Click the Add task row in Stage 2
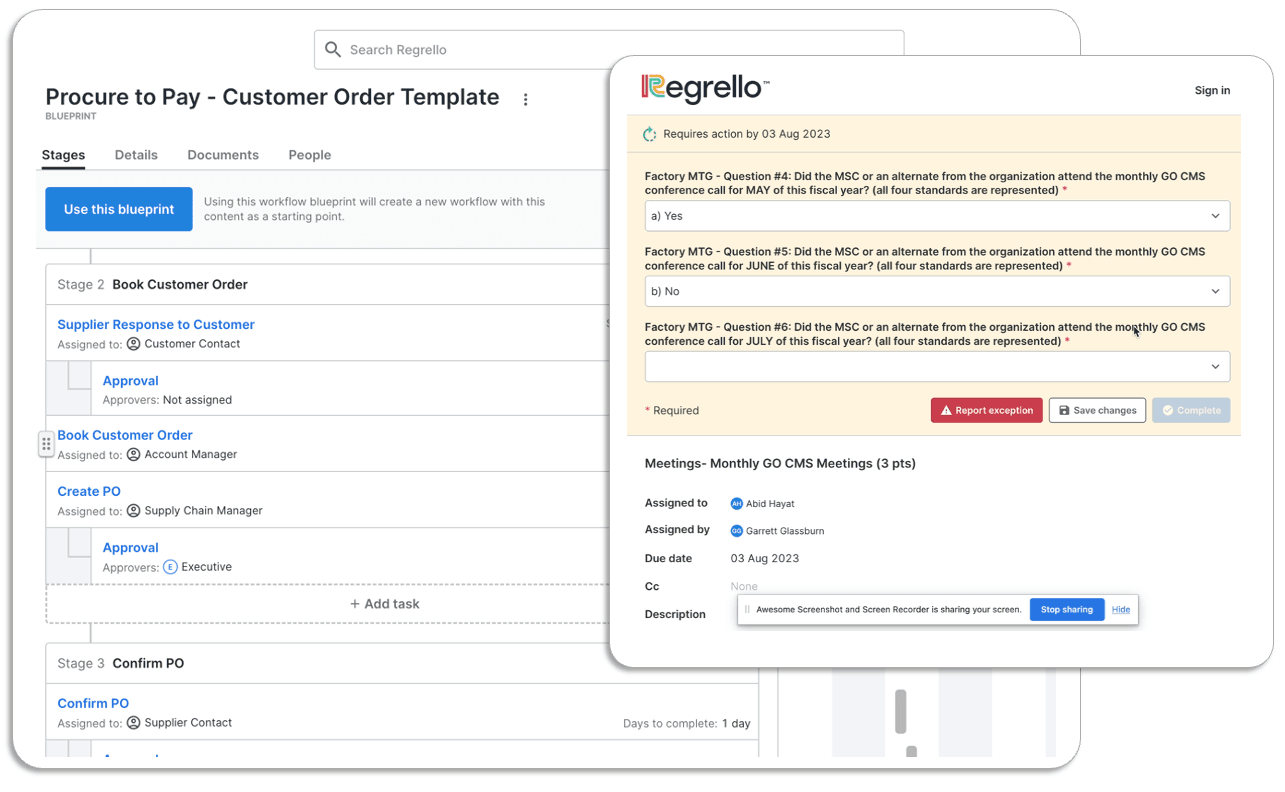 click(385, 604)
